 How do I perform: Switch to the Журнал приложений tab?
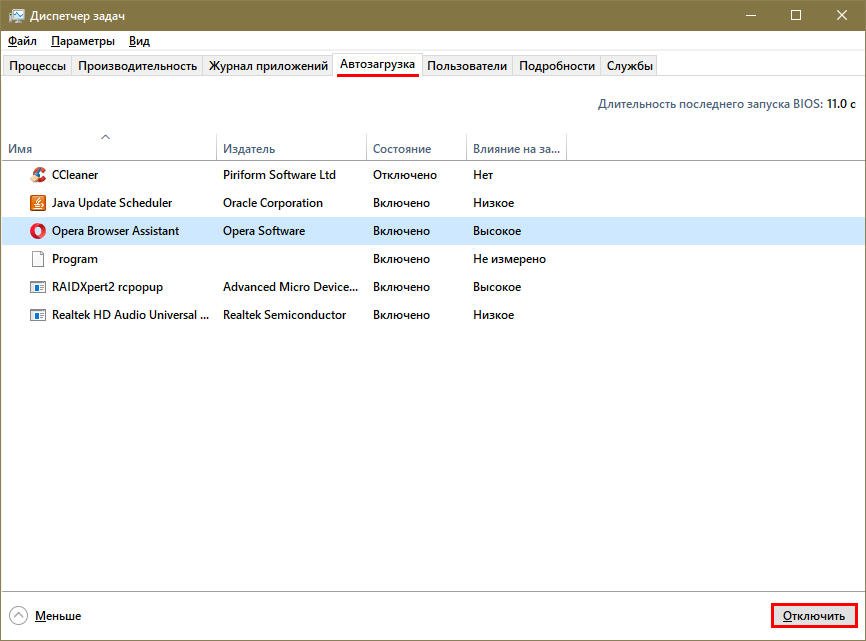[268, 66]
